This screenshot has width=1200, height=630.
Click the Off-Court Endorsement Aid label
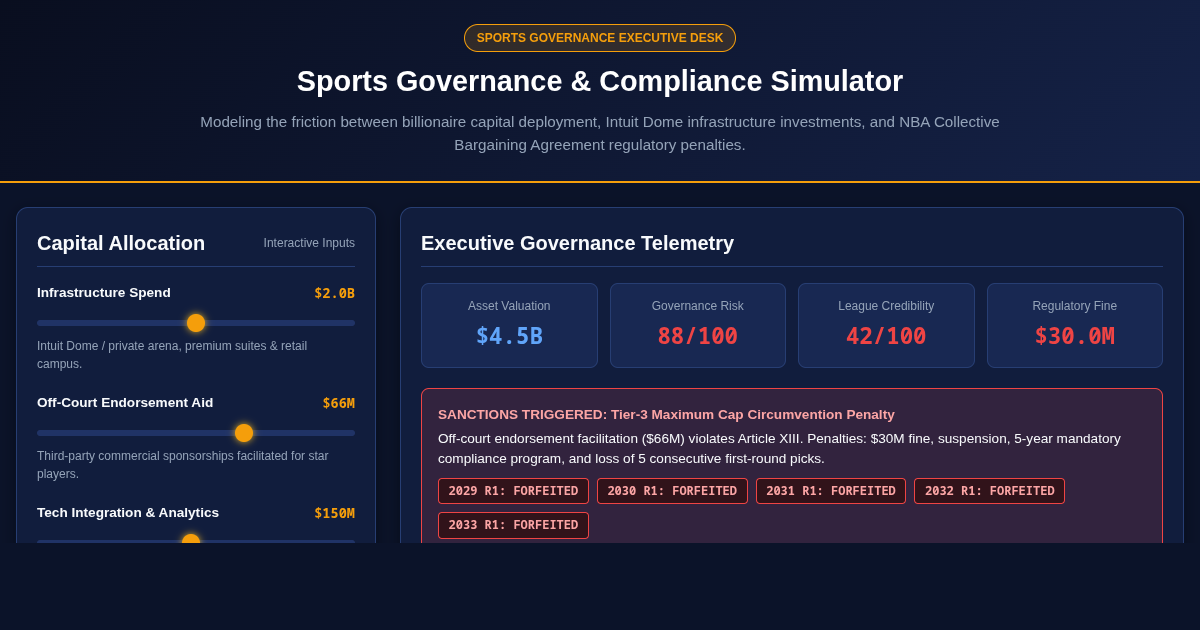[125, 403]
